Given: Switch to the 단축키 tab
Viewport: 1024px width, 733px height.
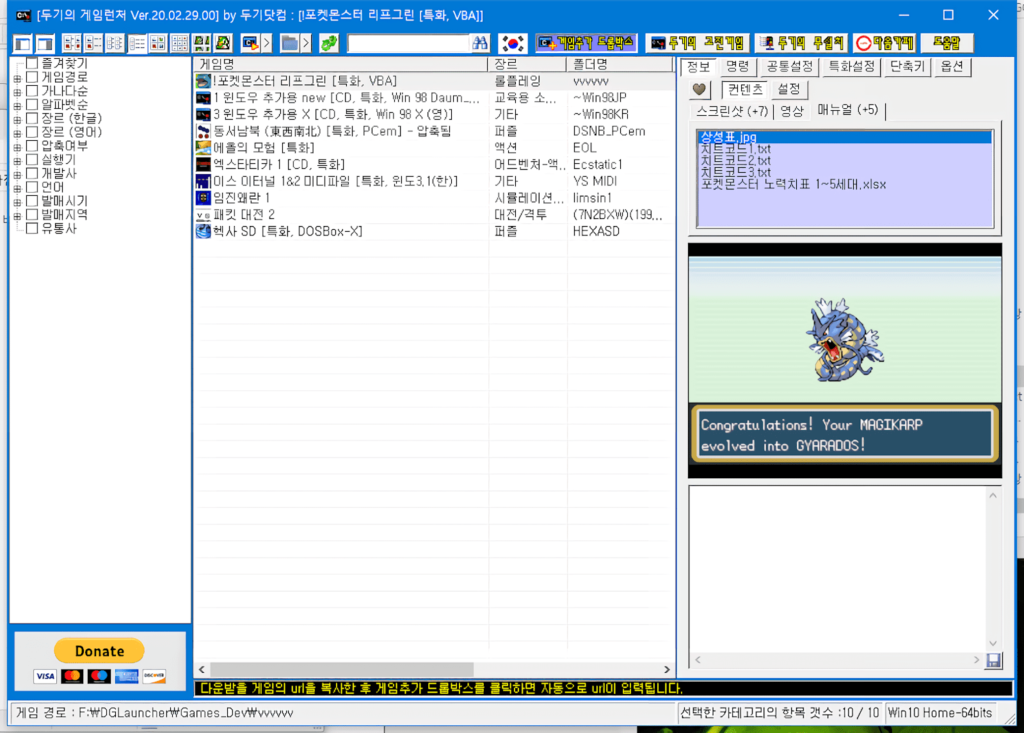Looking at the screenshot, I should pyautogui.click(x=907, y=67).
